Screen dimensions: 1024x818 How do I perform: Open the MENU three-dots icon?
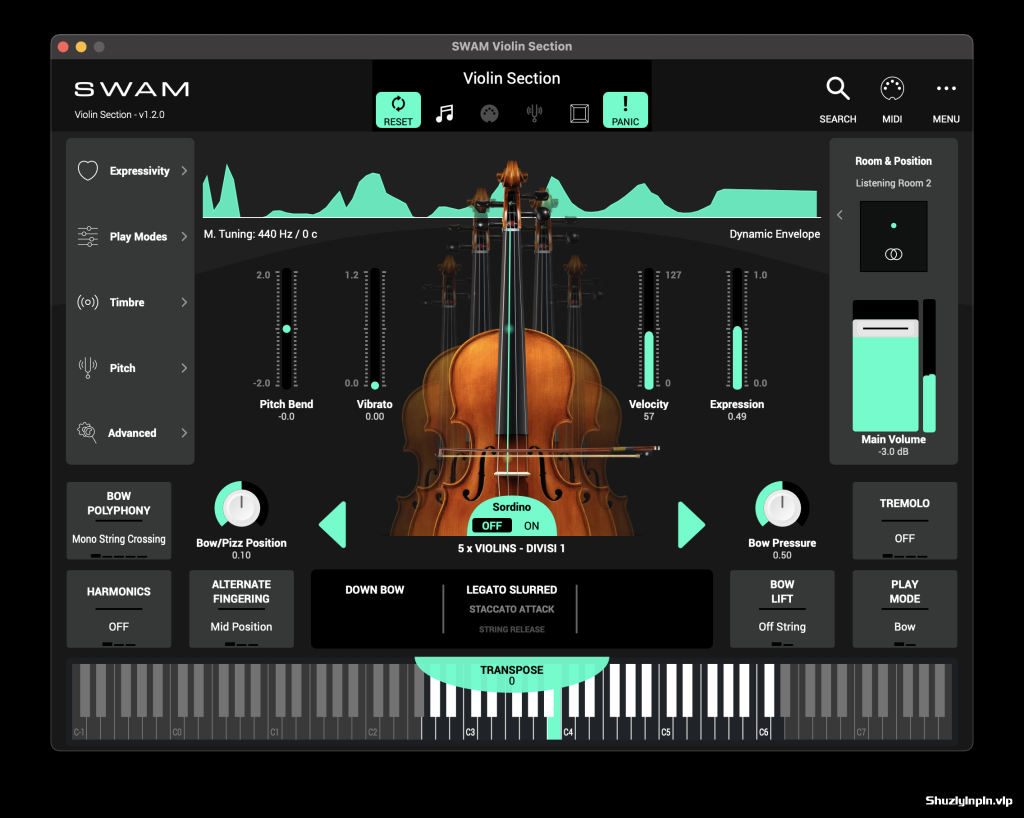[946, 88]
